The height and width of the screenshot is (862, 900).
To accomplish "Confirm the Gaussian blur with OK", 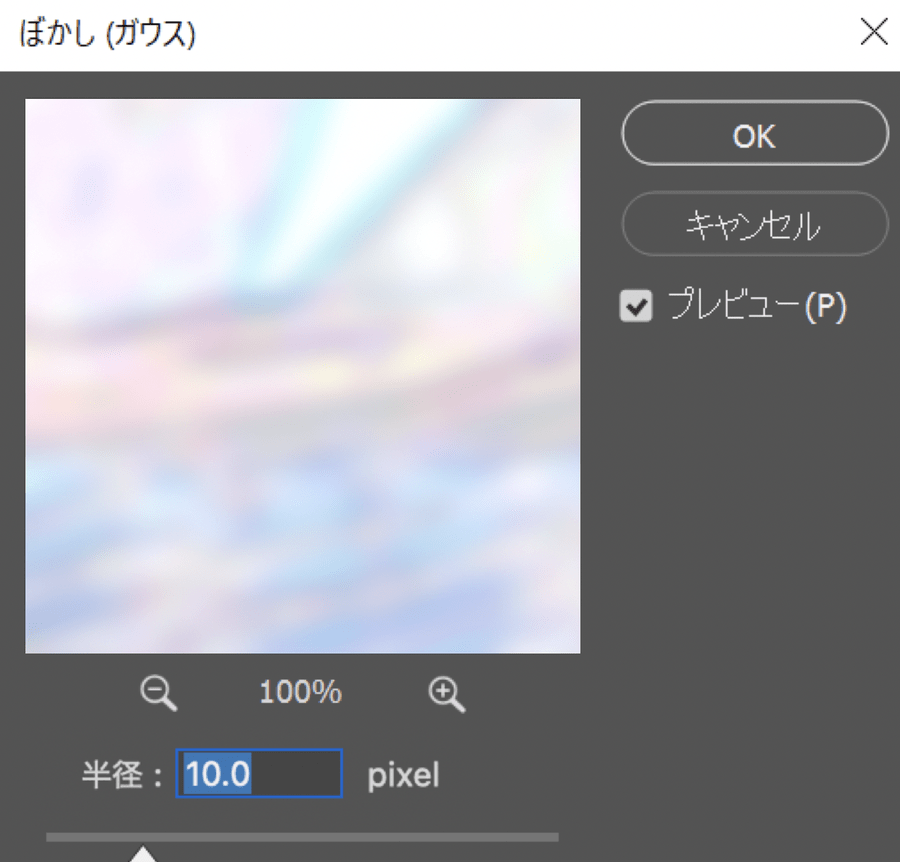I will pyautogui.click(x=755, y=133).
